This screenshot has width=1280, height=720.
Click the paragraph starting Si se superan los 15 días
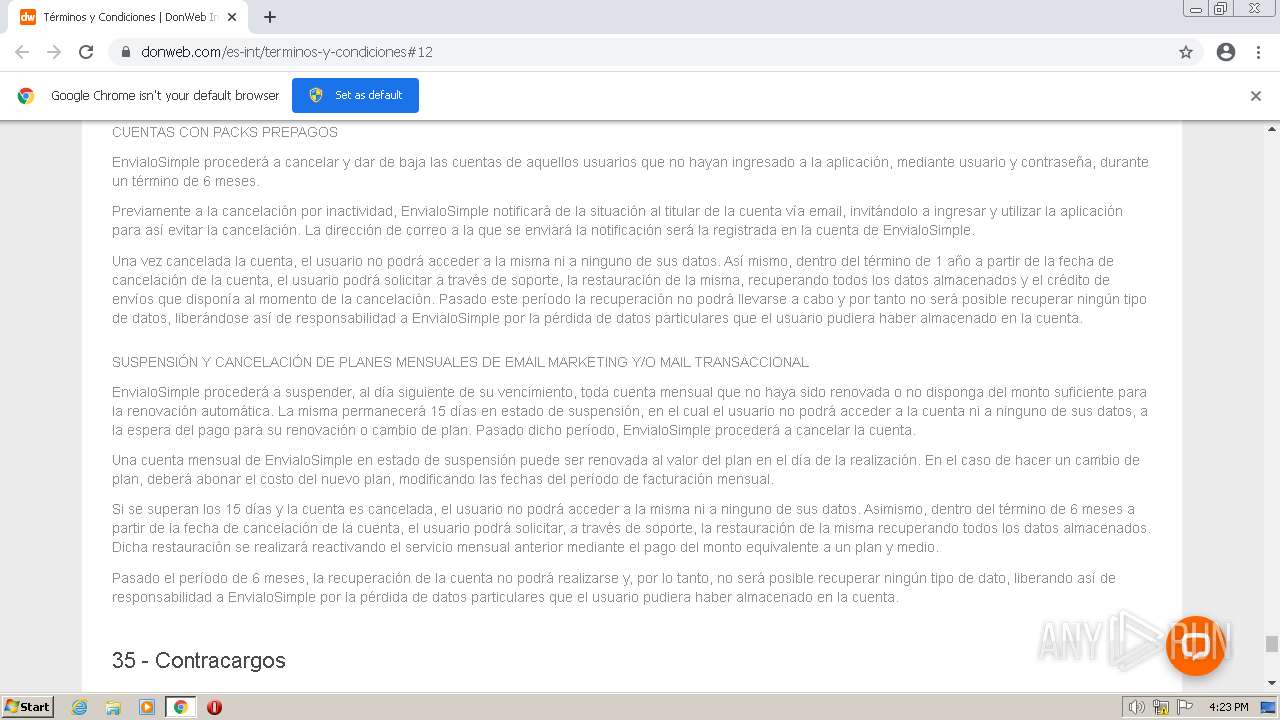631,528
